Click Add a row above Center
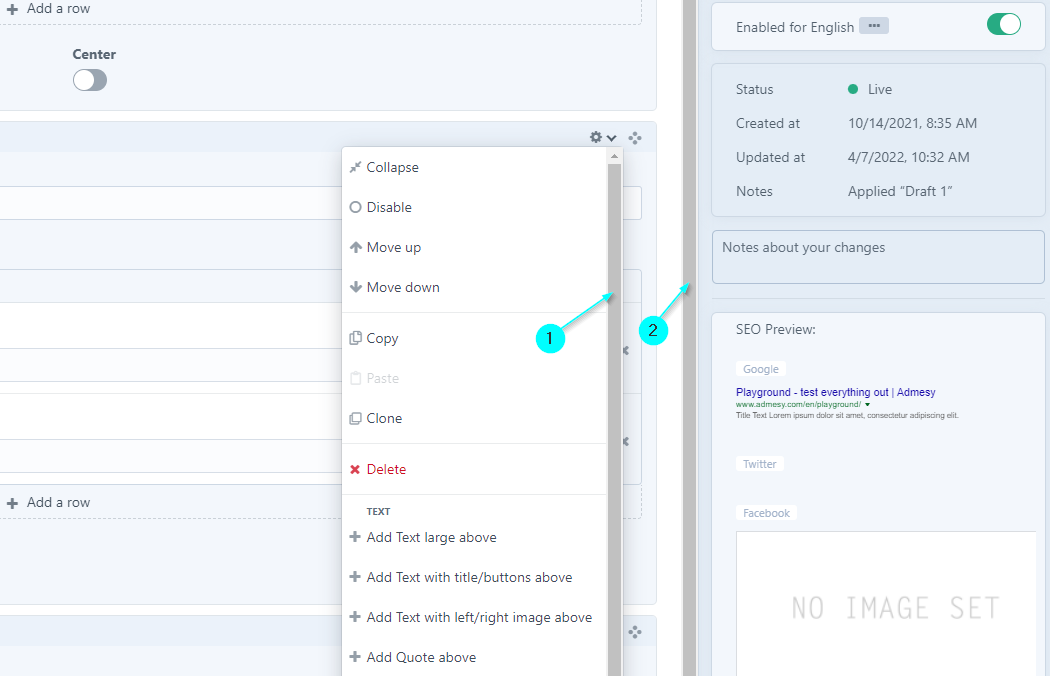Screen dimensions: 1050x676 point(48,9)
